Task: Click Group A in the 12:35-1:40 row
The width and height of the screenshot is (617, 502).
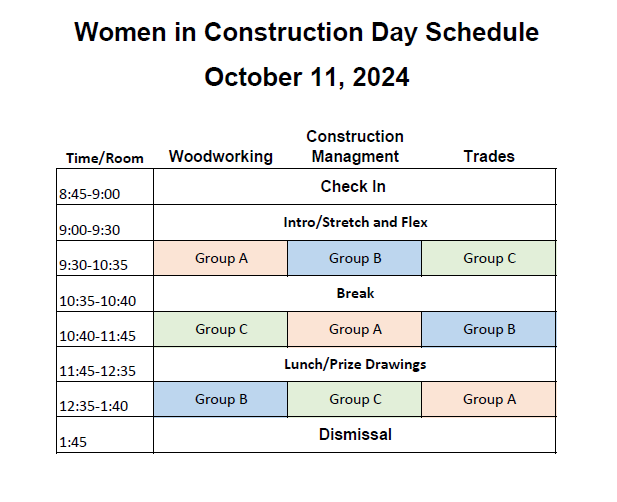Action: click(x=489, y=399)
